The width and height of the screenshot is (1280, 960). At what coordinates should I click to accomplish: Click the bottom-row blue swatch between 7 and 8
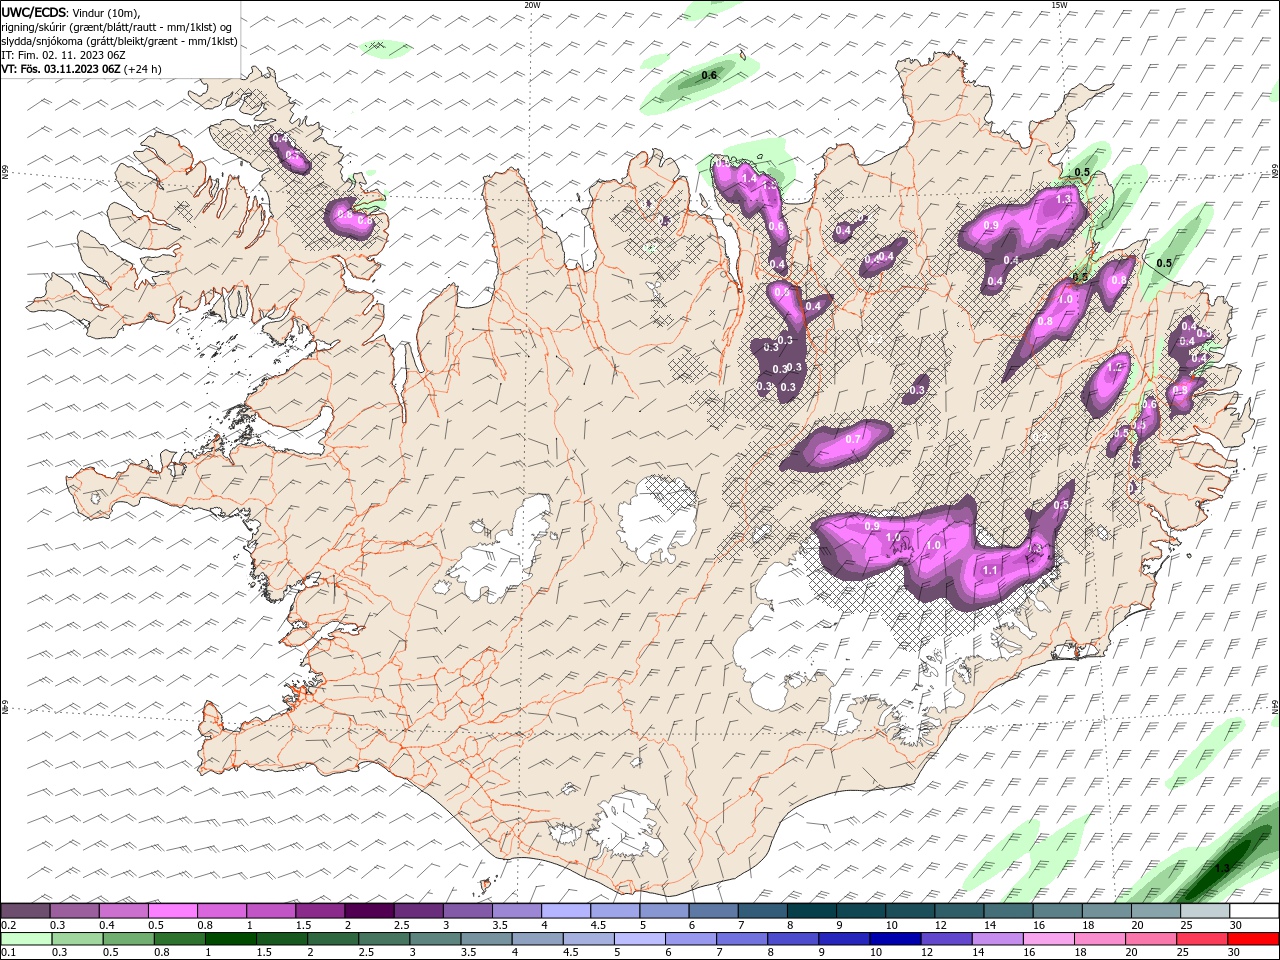(x=741, y=939)
